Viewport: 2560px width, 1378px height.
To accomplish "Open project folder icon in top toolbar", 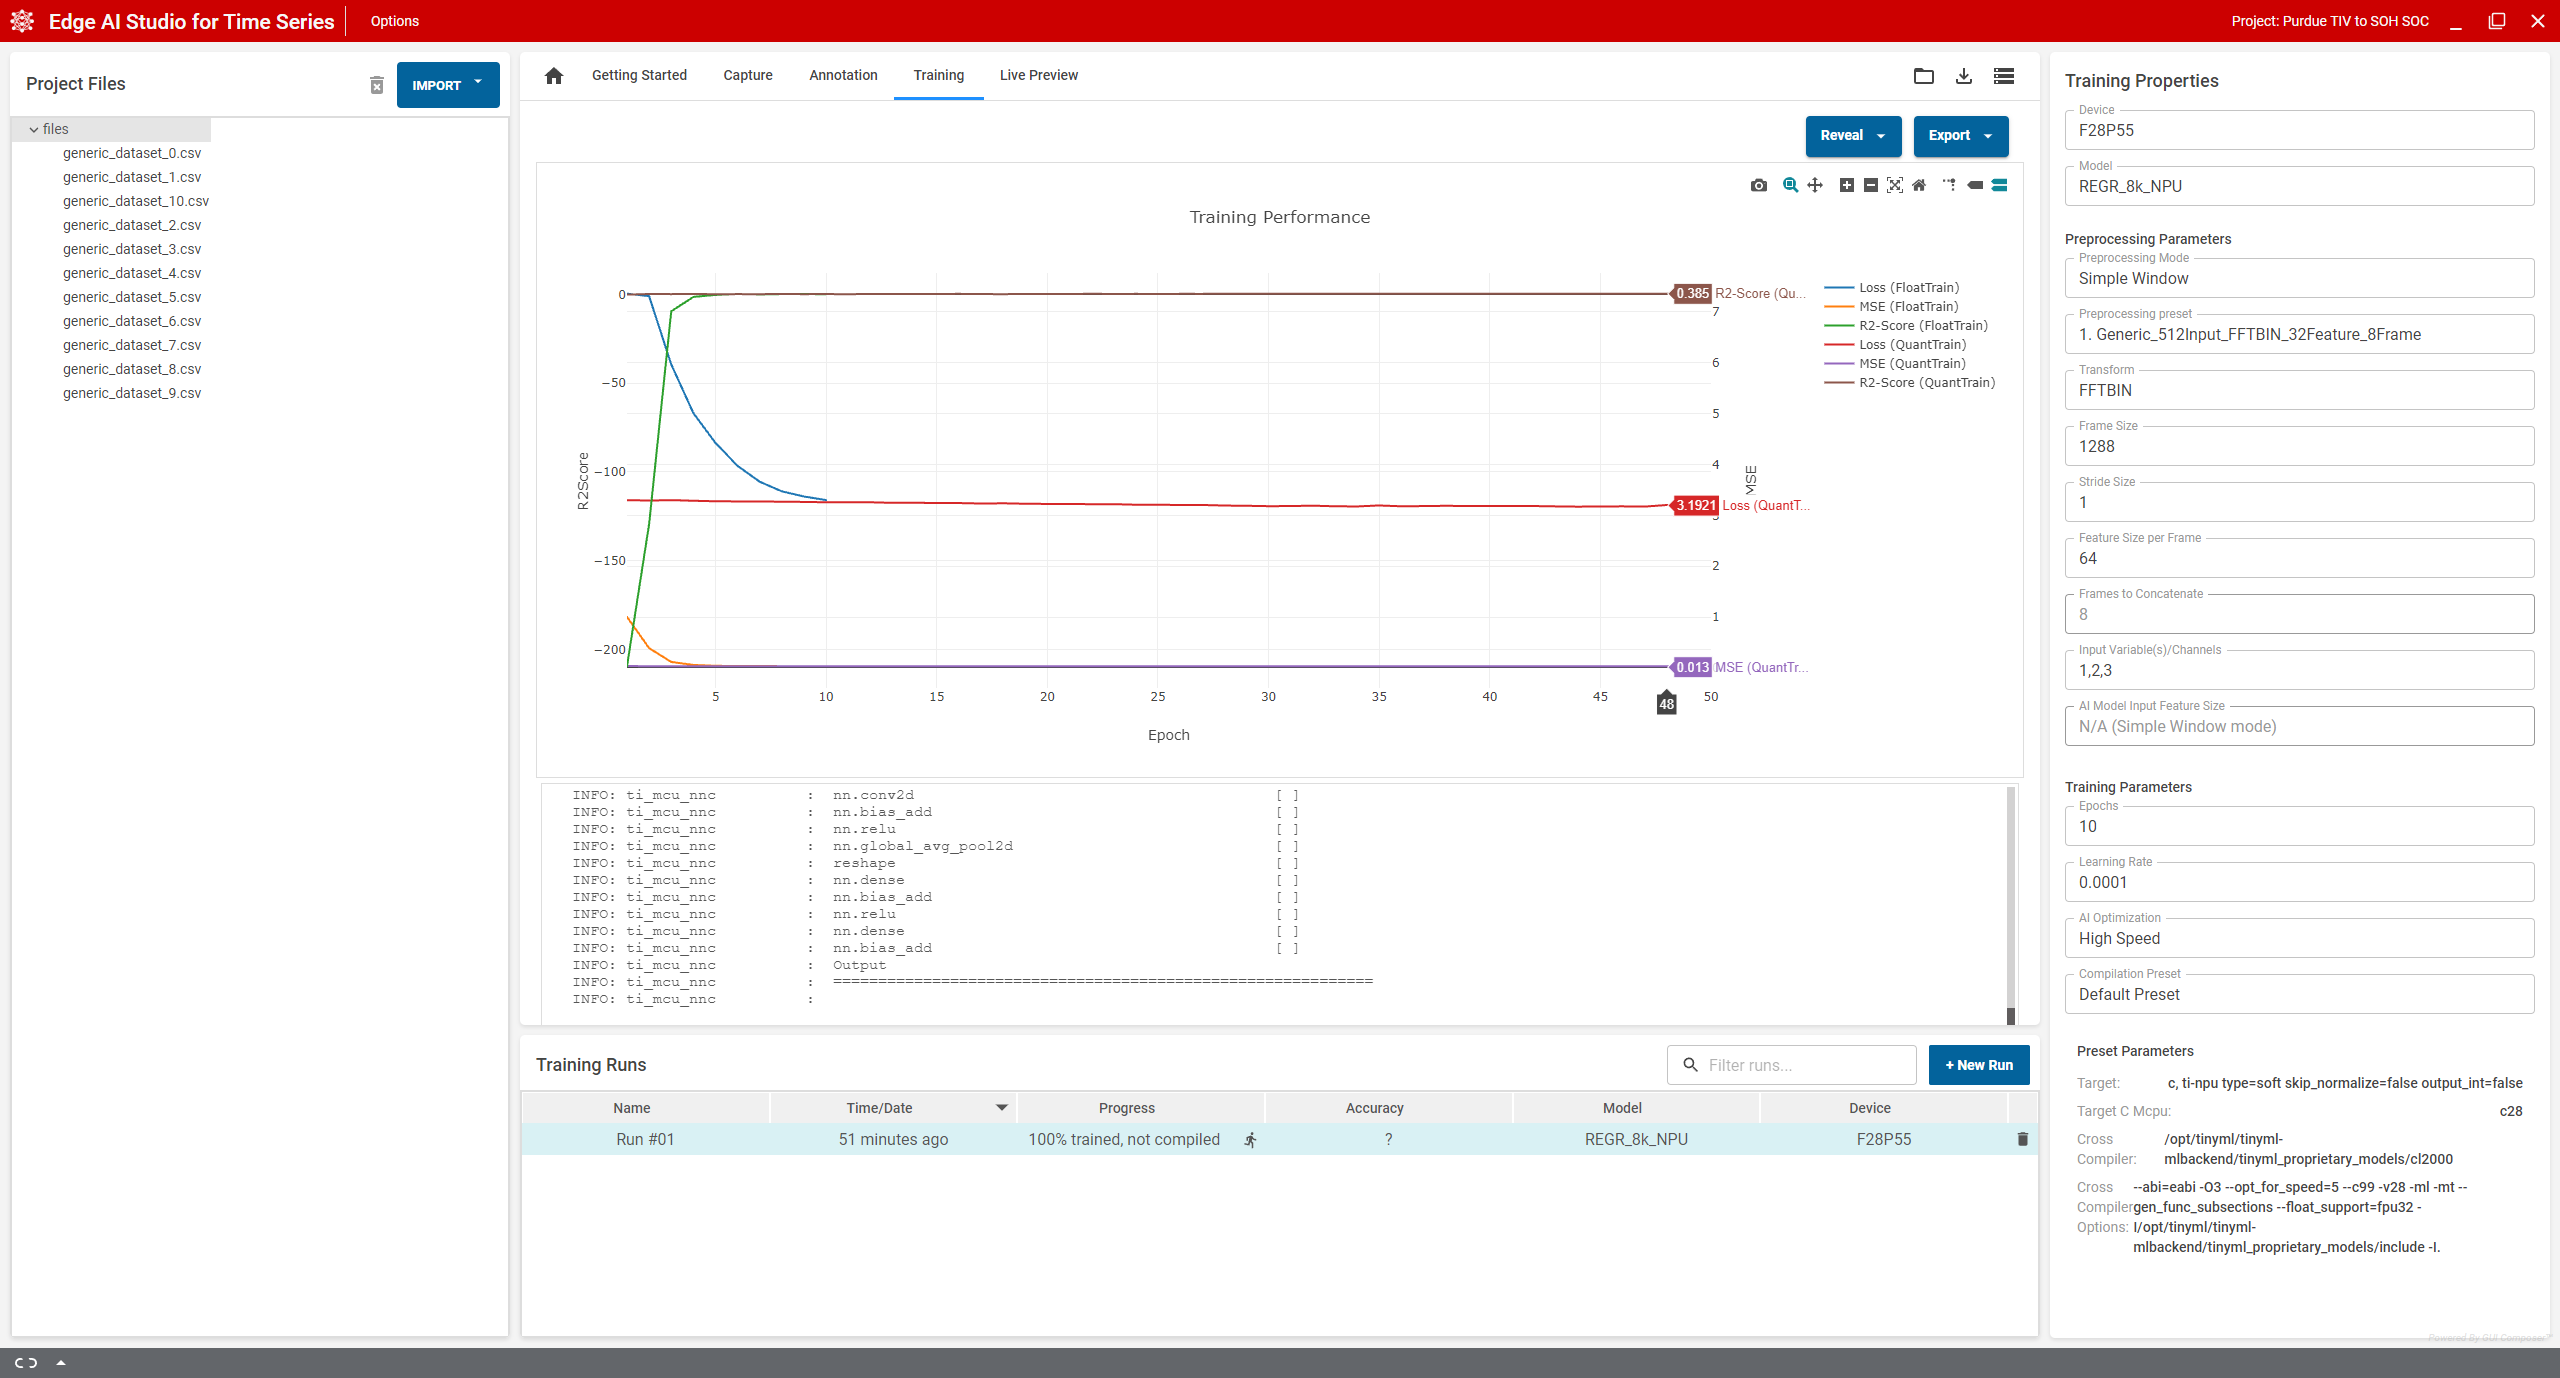I will pyautogui.click(x=1924, y=76).
